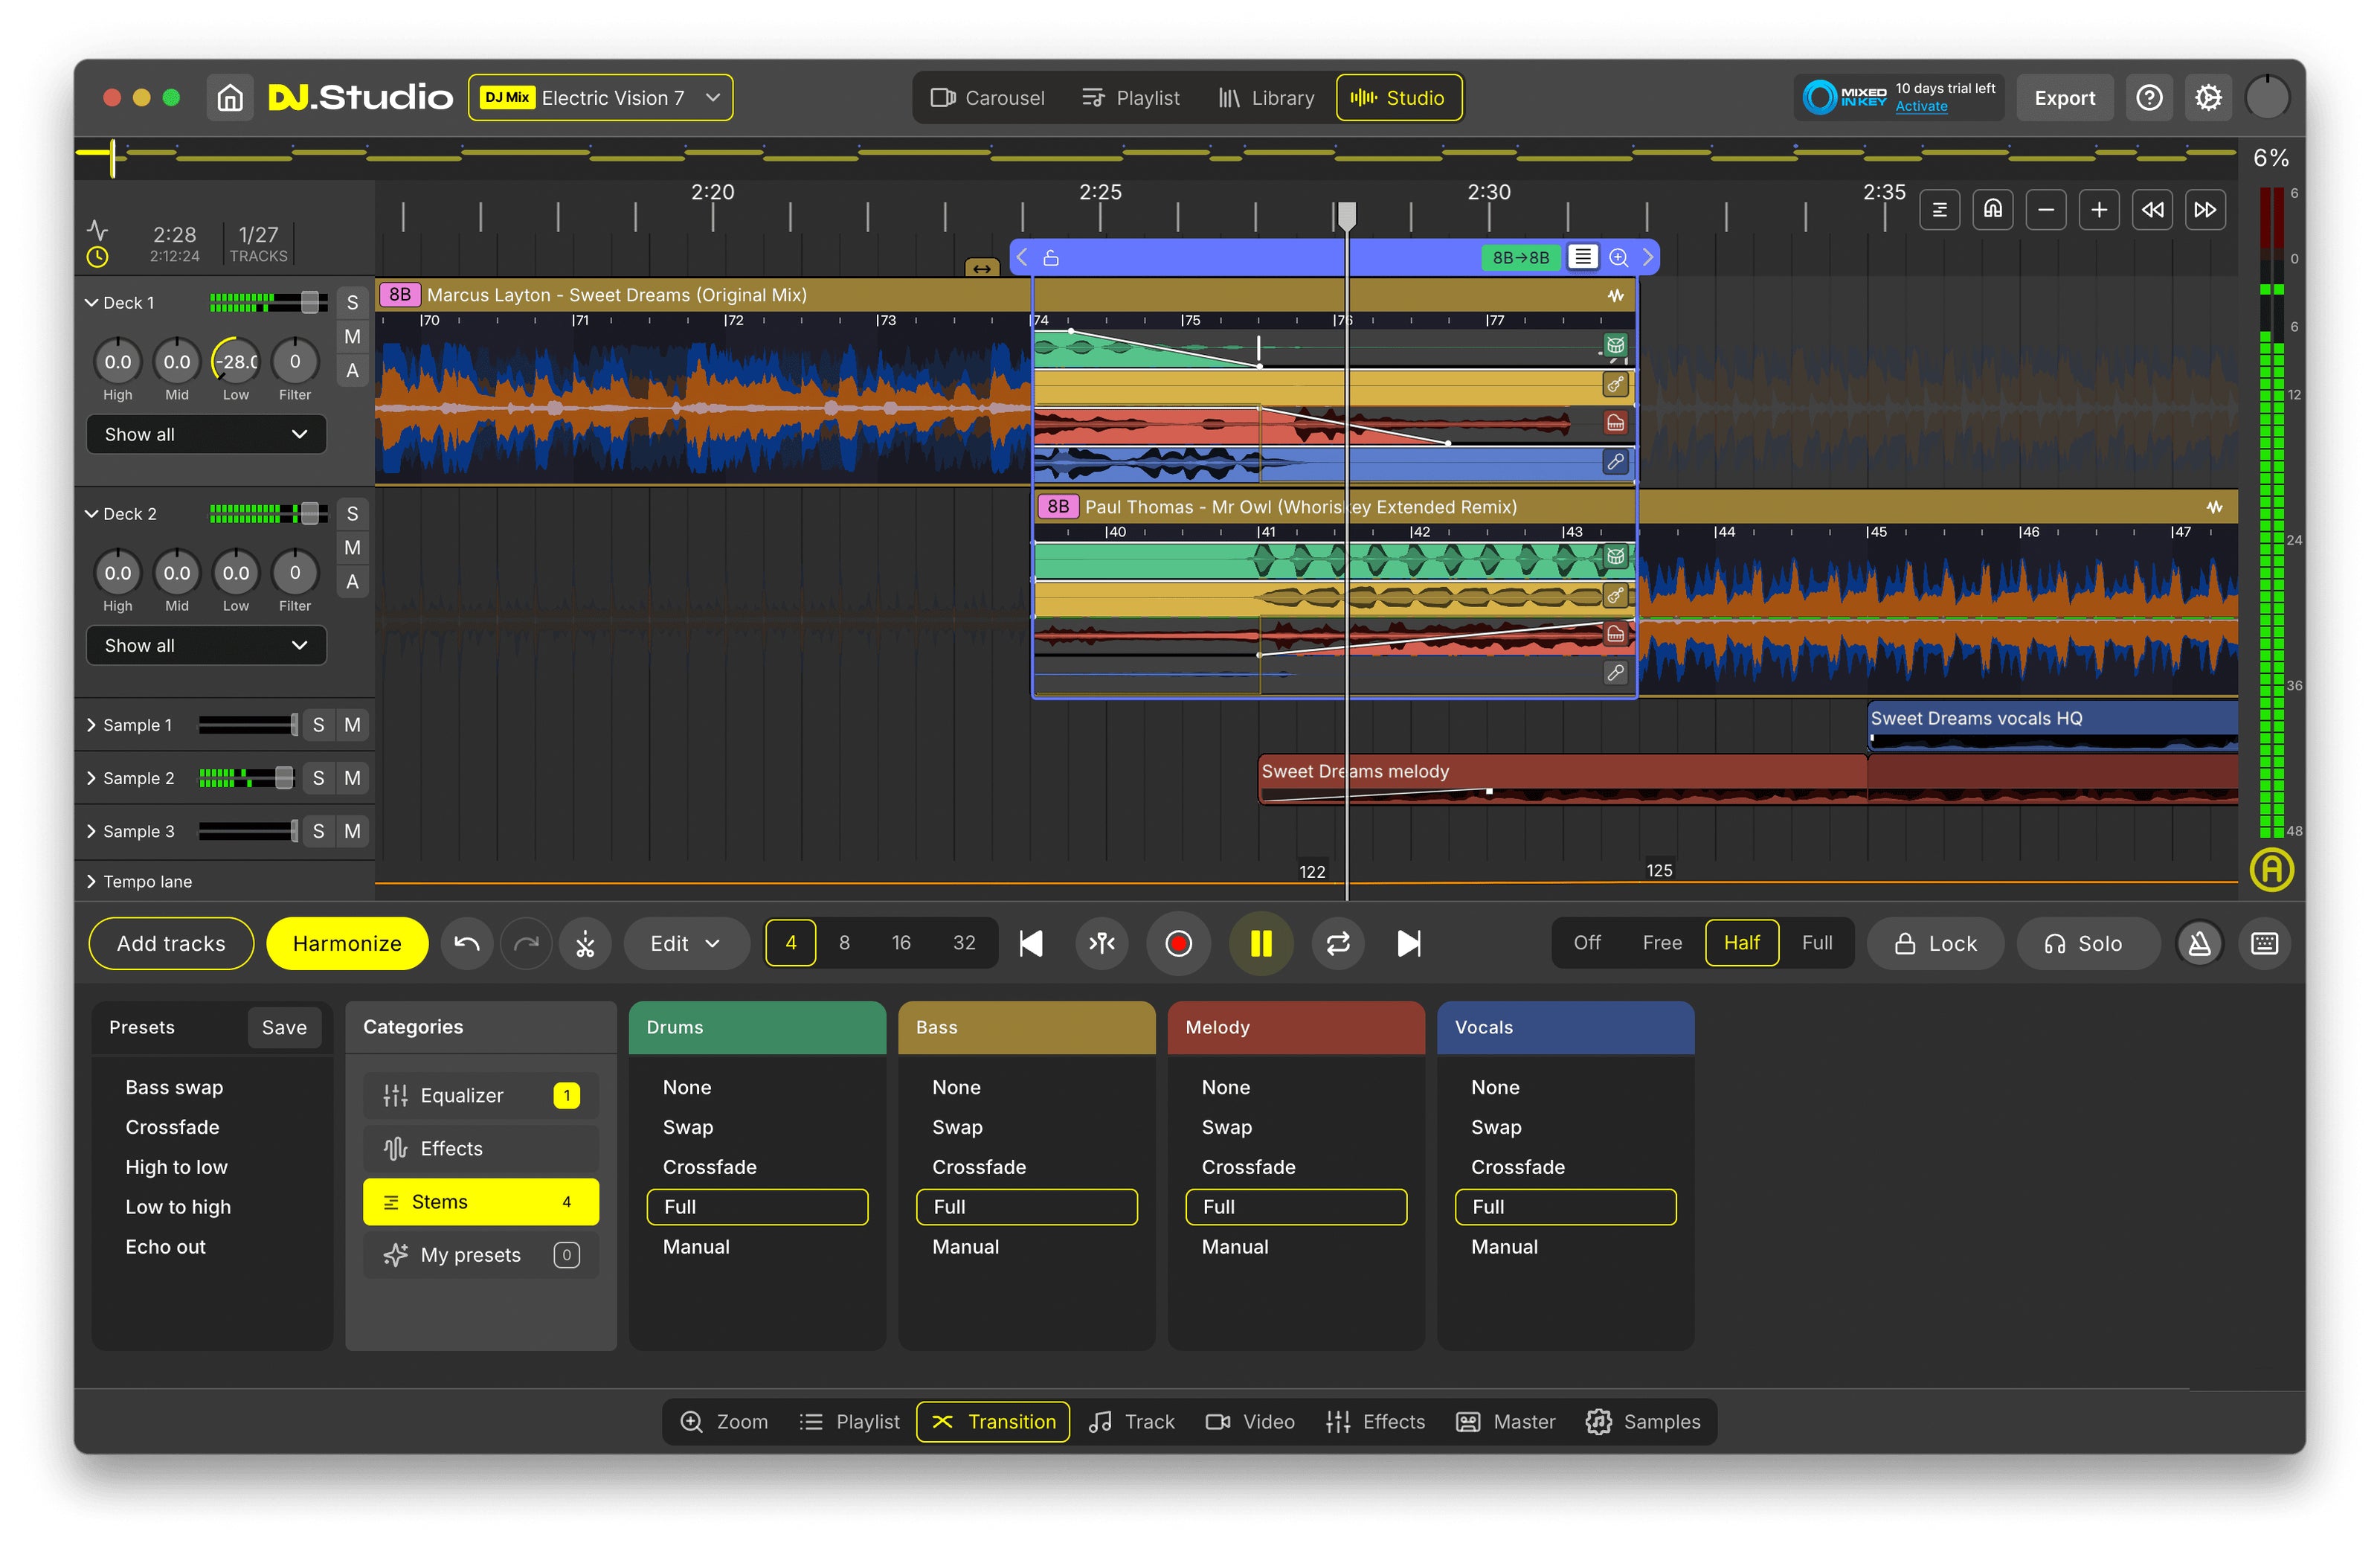Go to the home screen icon
Viewport: 2380px width, 1543px height.
tap(230, 98)
